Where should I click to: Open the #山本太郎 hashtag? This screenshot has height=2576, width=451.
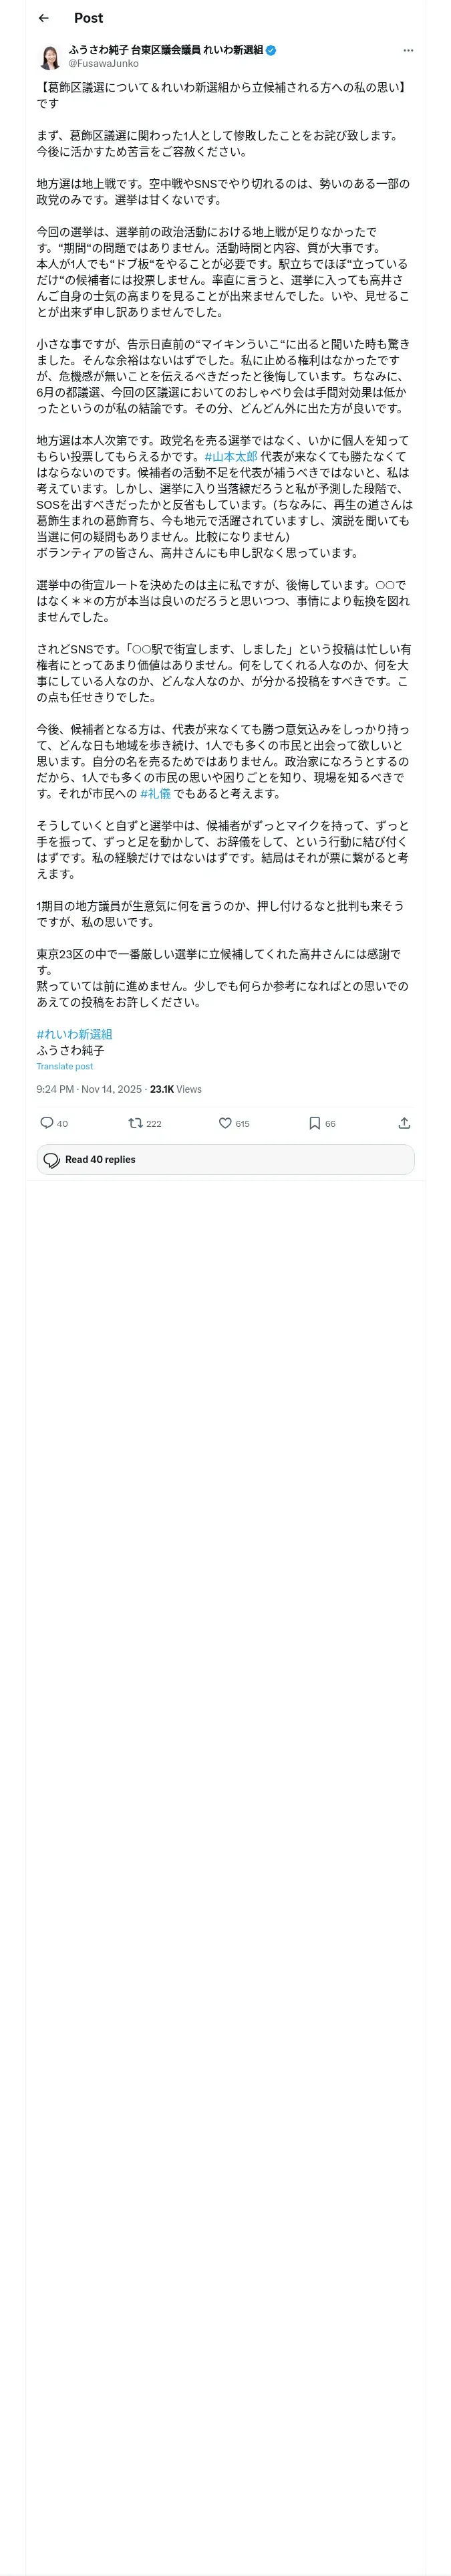point(231,457)
